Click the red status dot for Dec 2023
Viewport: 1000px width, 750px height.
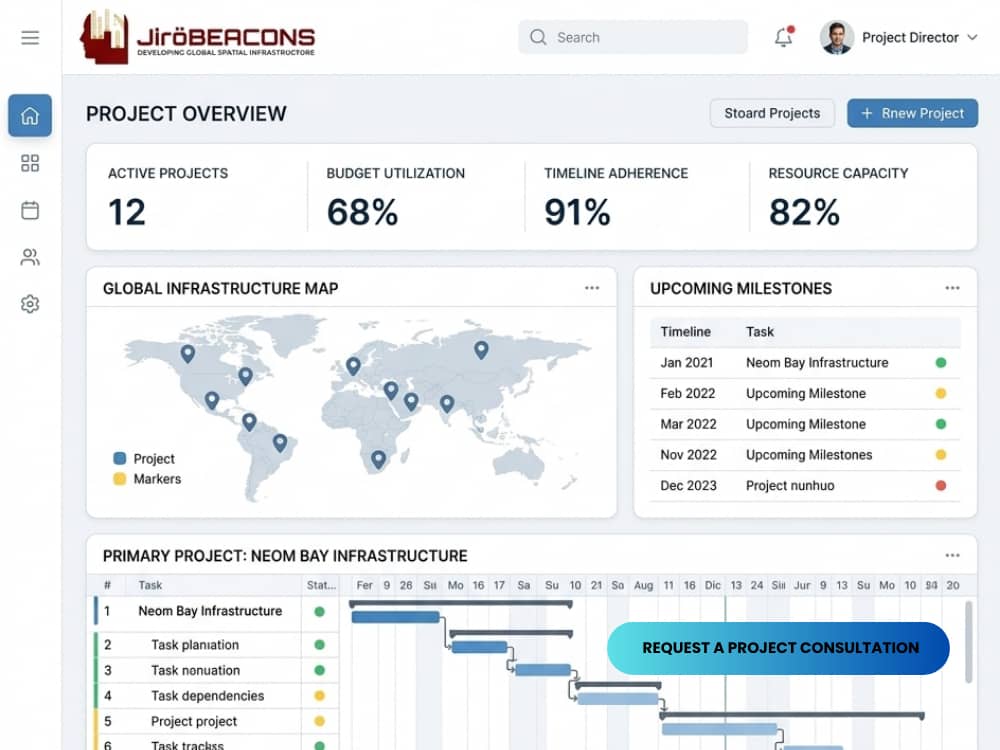941,485
